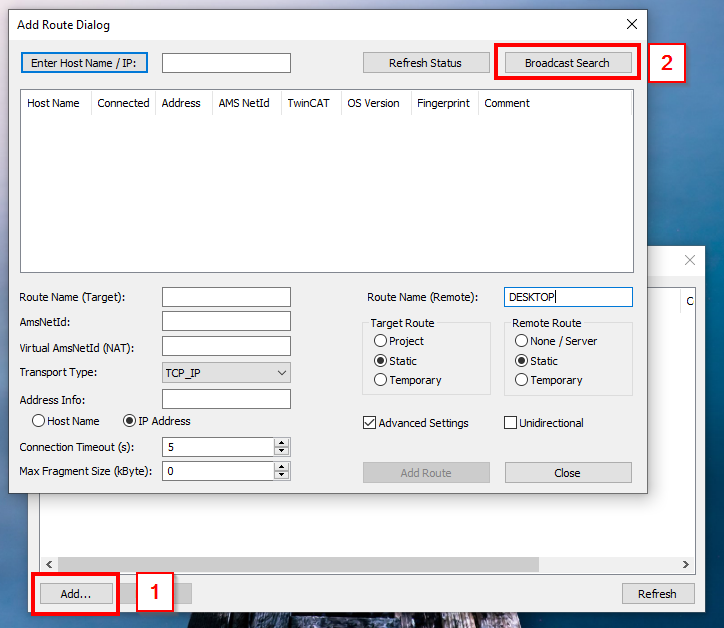Select None / Server remote route option
The image size is (724, 628).
pos(522,341)
